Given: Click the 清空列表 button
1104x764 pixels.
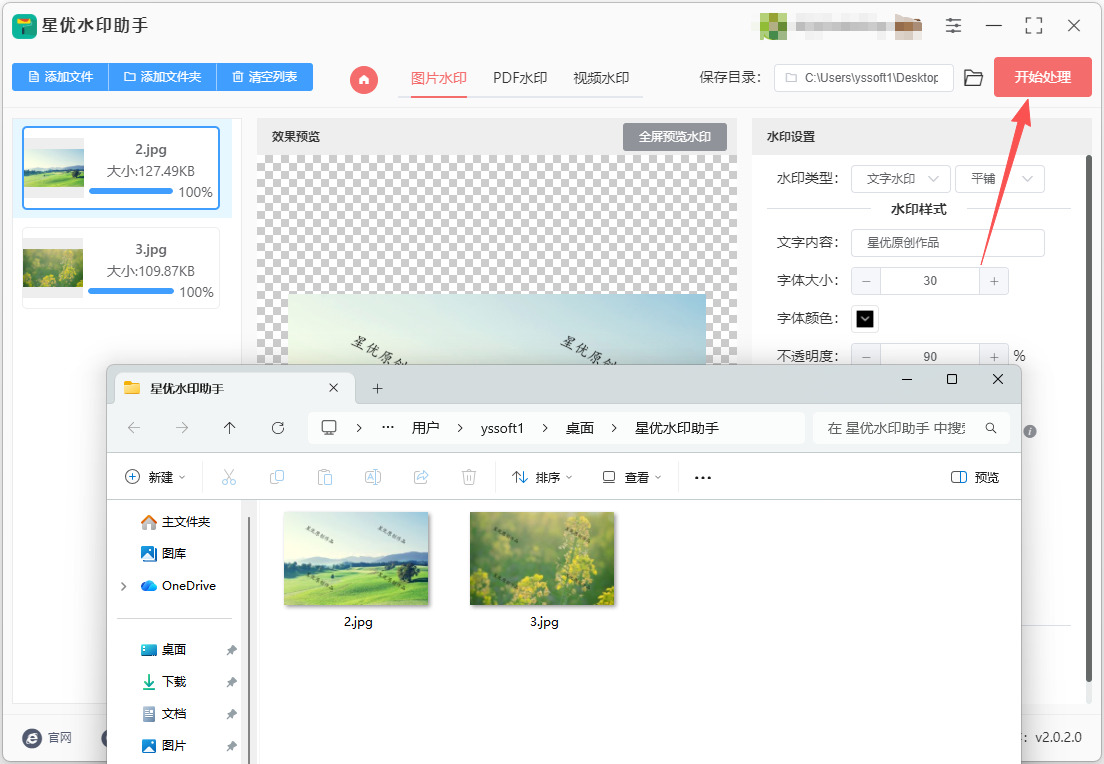Looking at the screenshot, I should (x=265, y=77).
